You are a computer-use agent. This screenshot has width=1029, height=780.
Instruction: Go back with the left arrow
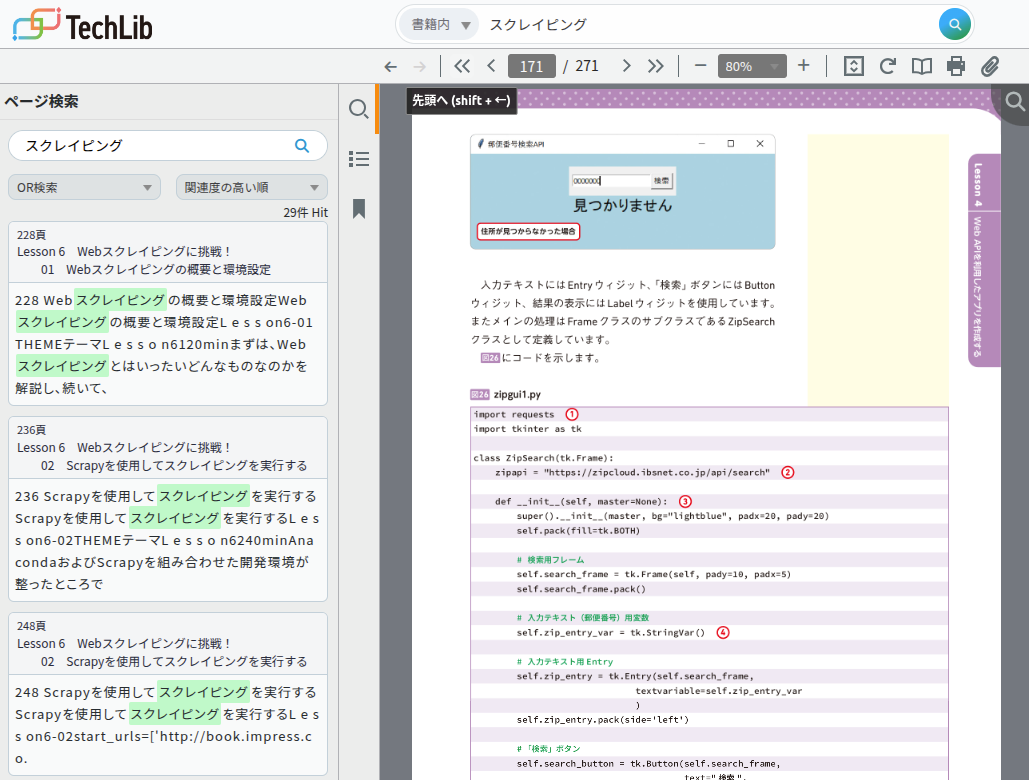(x=390, y=66)
